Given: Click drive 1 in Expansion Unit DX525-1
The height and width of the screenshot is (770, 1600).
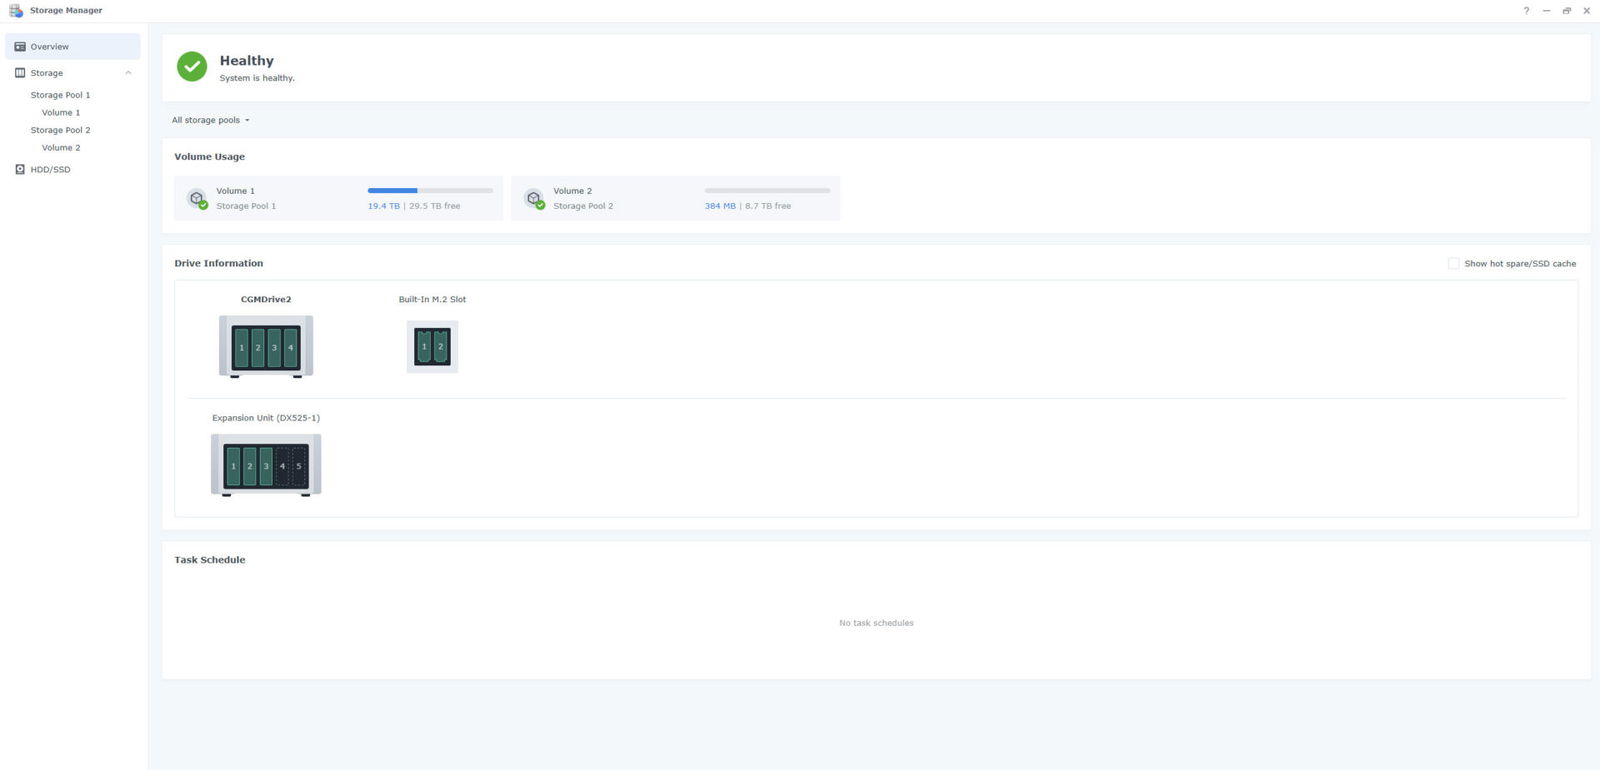Looking at the screenshot, I should point(234,466).
